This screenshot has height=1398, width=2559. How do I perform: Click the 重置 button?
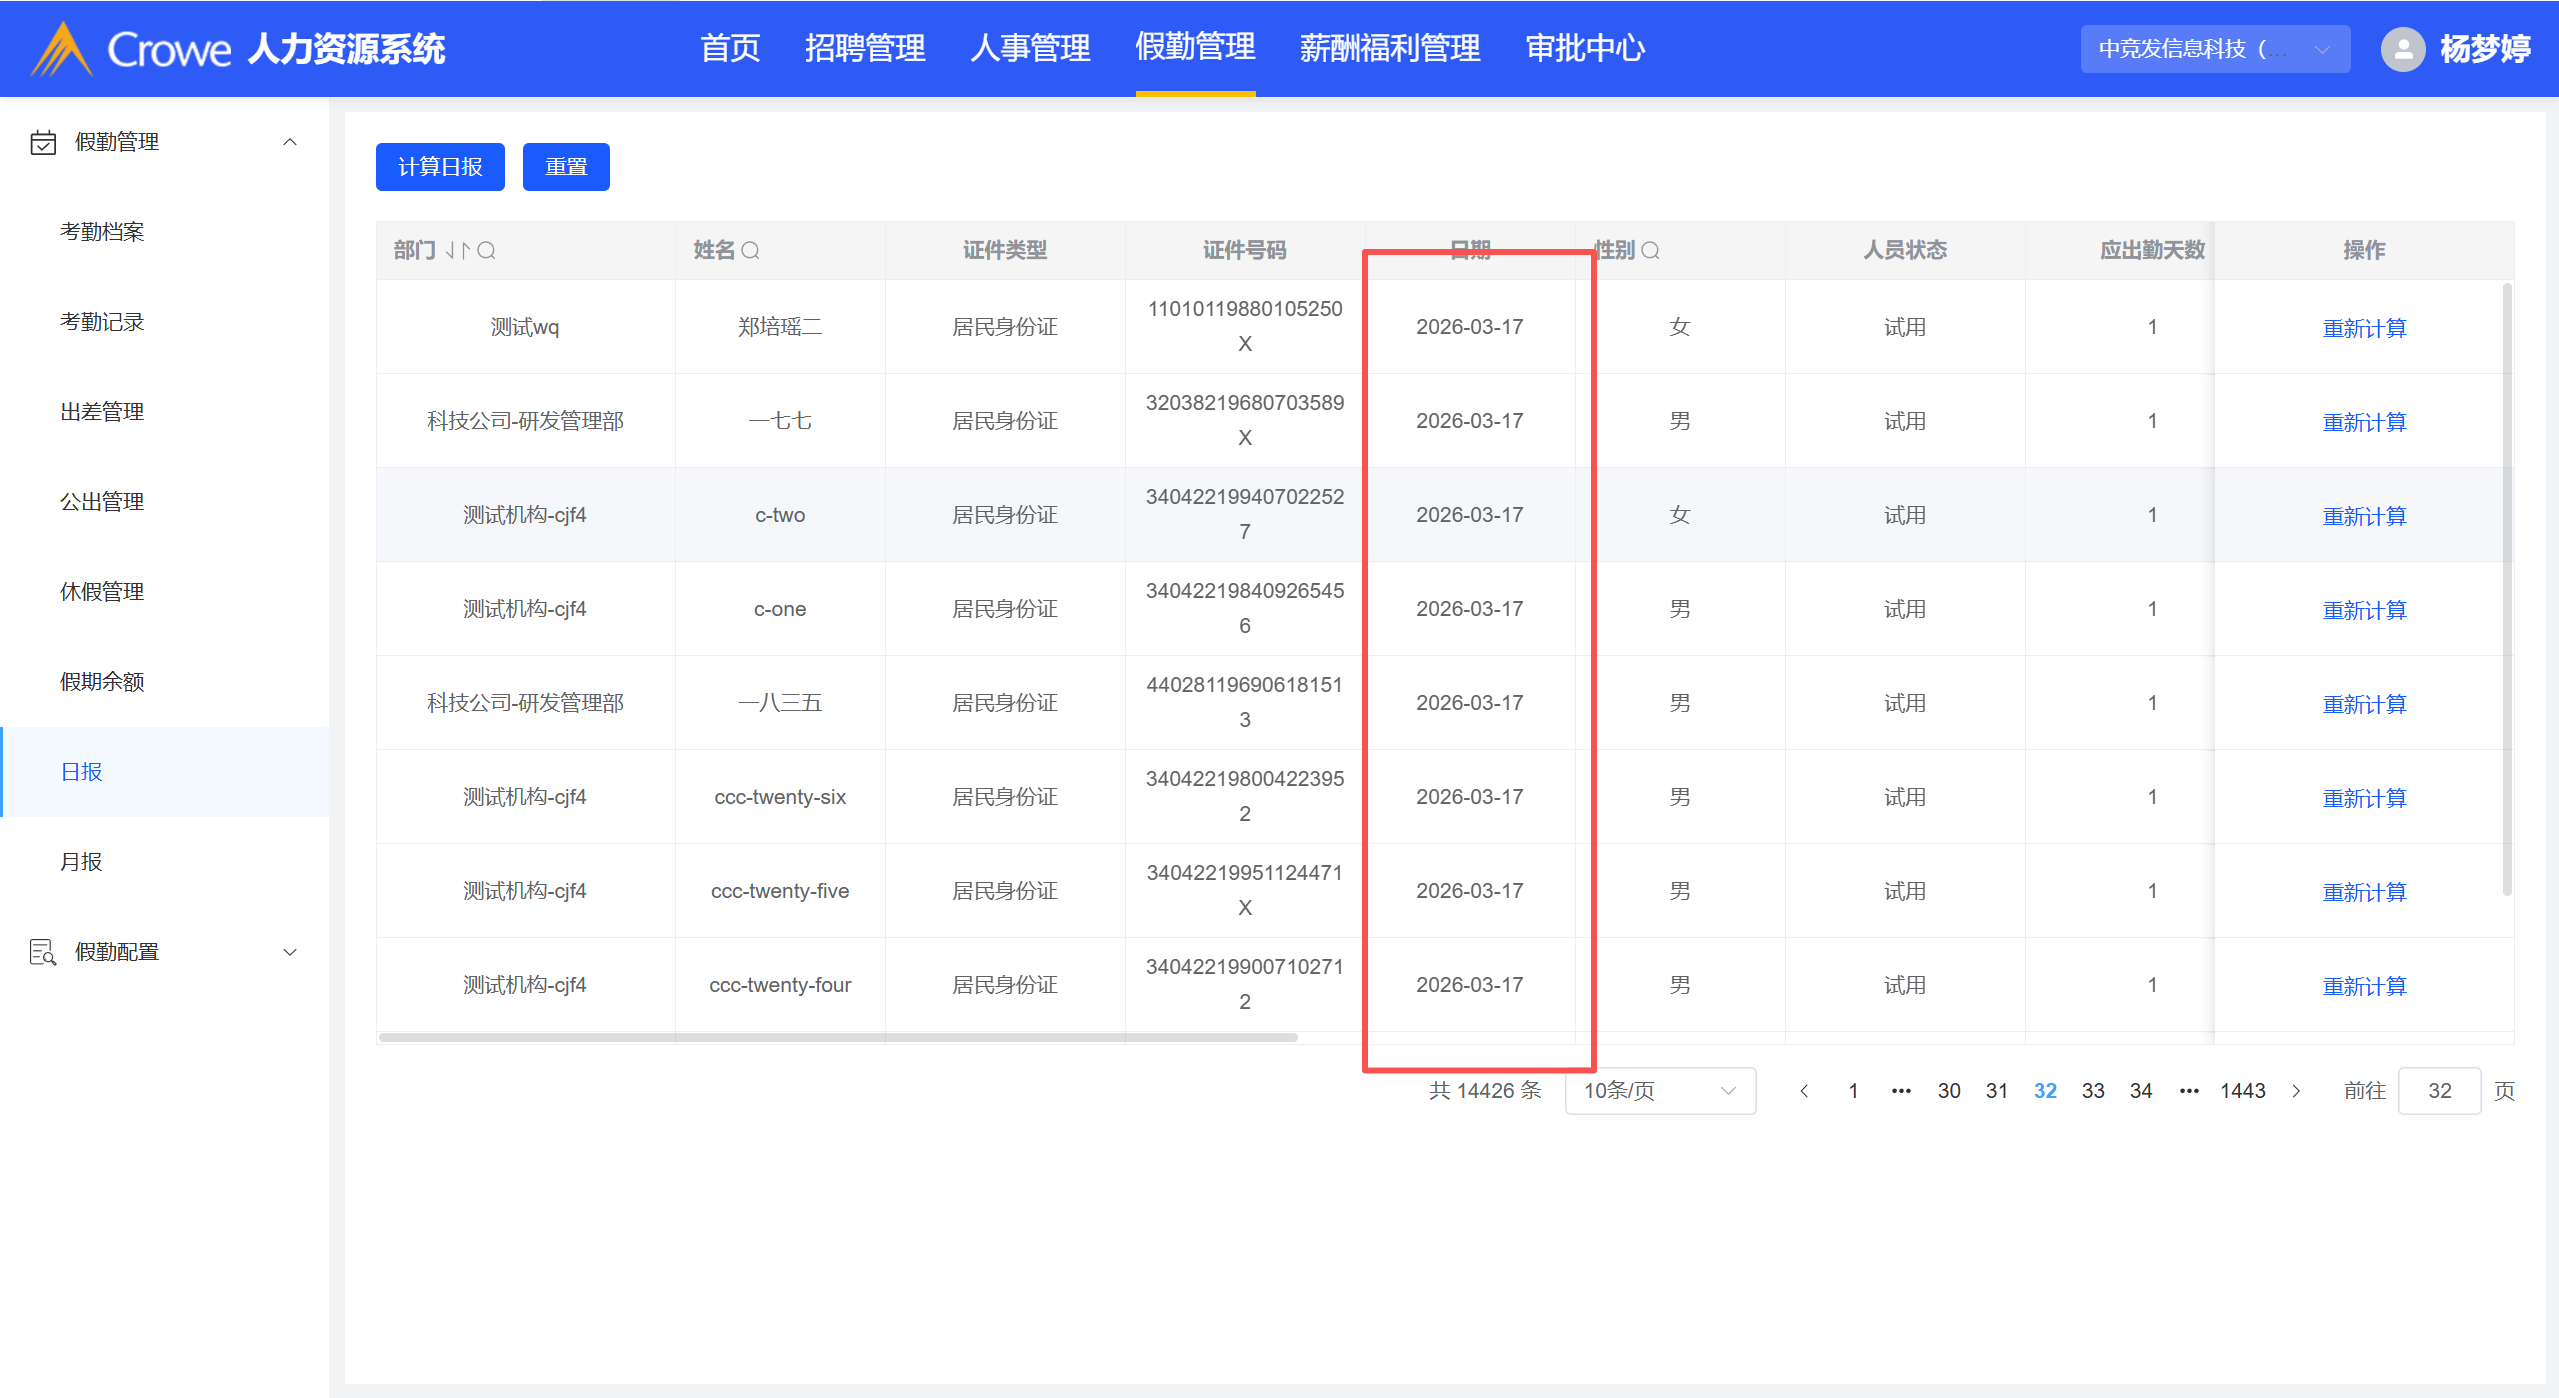coord(566,167)
